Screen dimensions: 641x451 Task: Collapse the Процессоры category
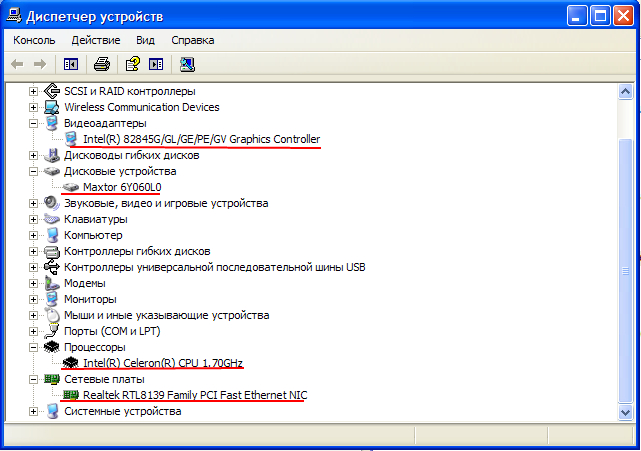(34, 347)
